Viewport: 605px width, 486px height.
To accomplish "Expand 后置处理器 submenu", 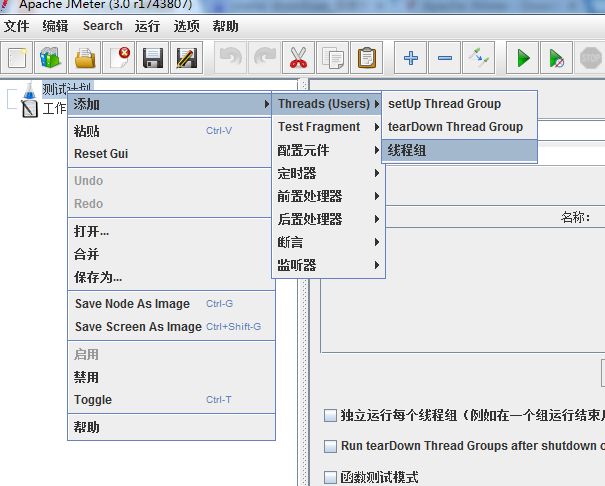I will [x=328, y=219].
